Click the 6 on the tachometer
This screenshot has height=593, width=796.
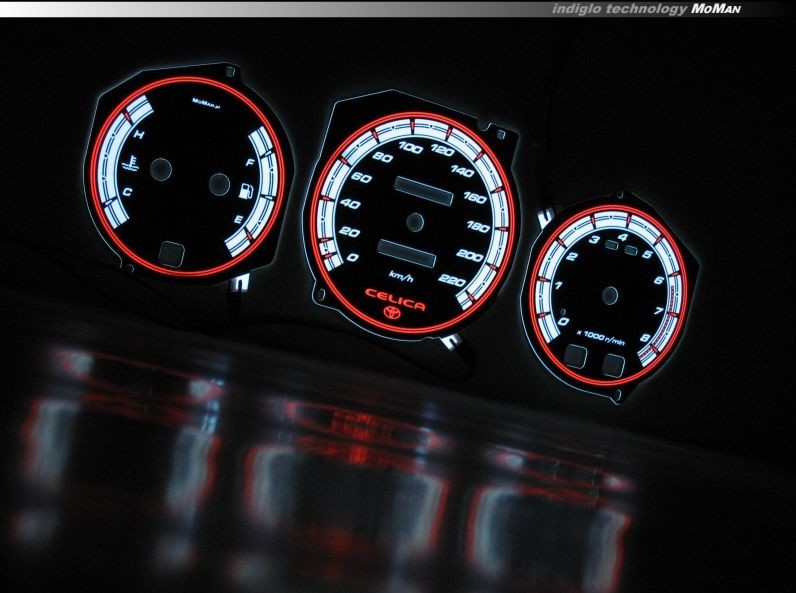click(x=659, y=280)
